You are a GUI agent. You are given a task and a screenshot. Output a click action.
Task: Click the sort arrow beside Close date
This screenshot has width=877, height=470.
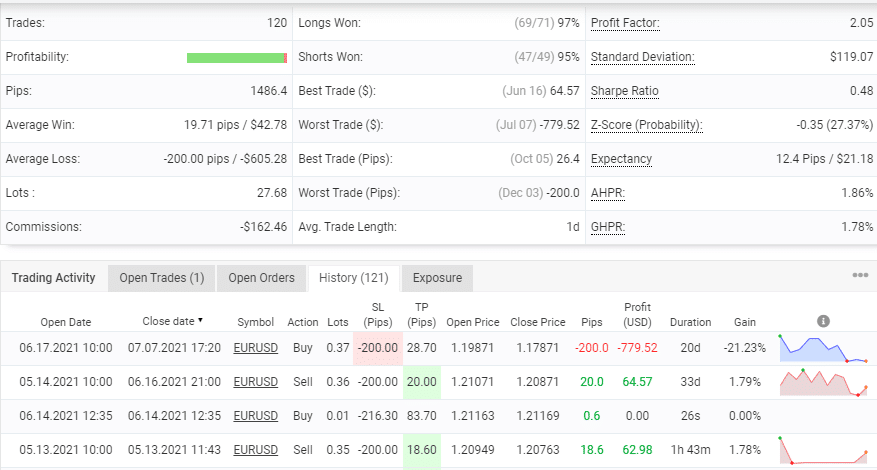click(200, 321)
